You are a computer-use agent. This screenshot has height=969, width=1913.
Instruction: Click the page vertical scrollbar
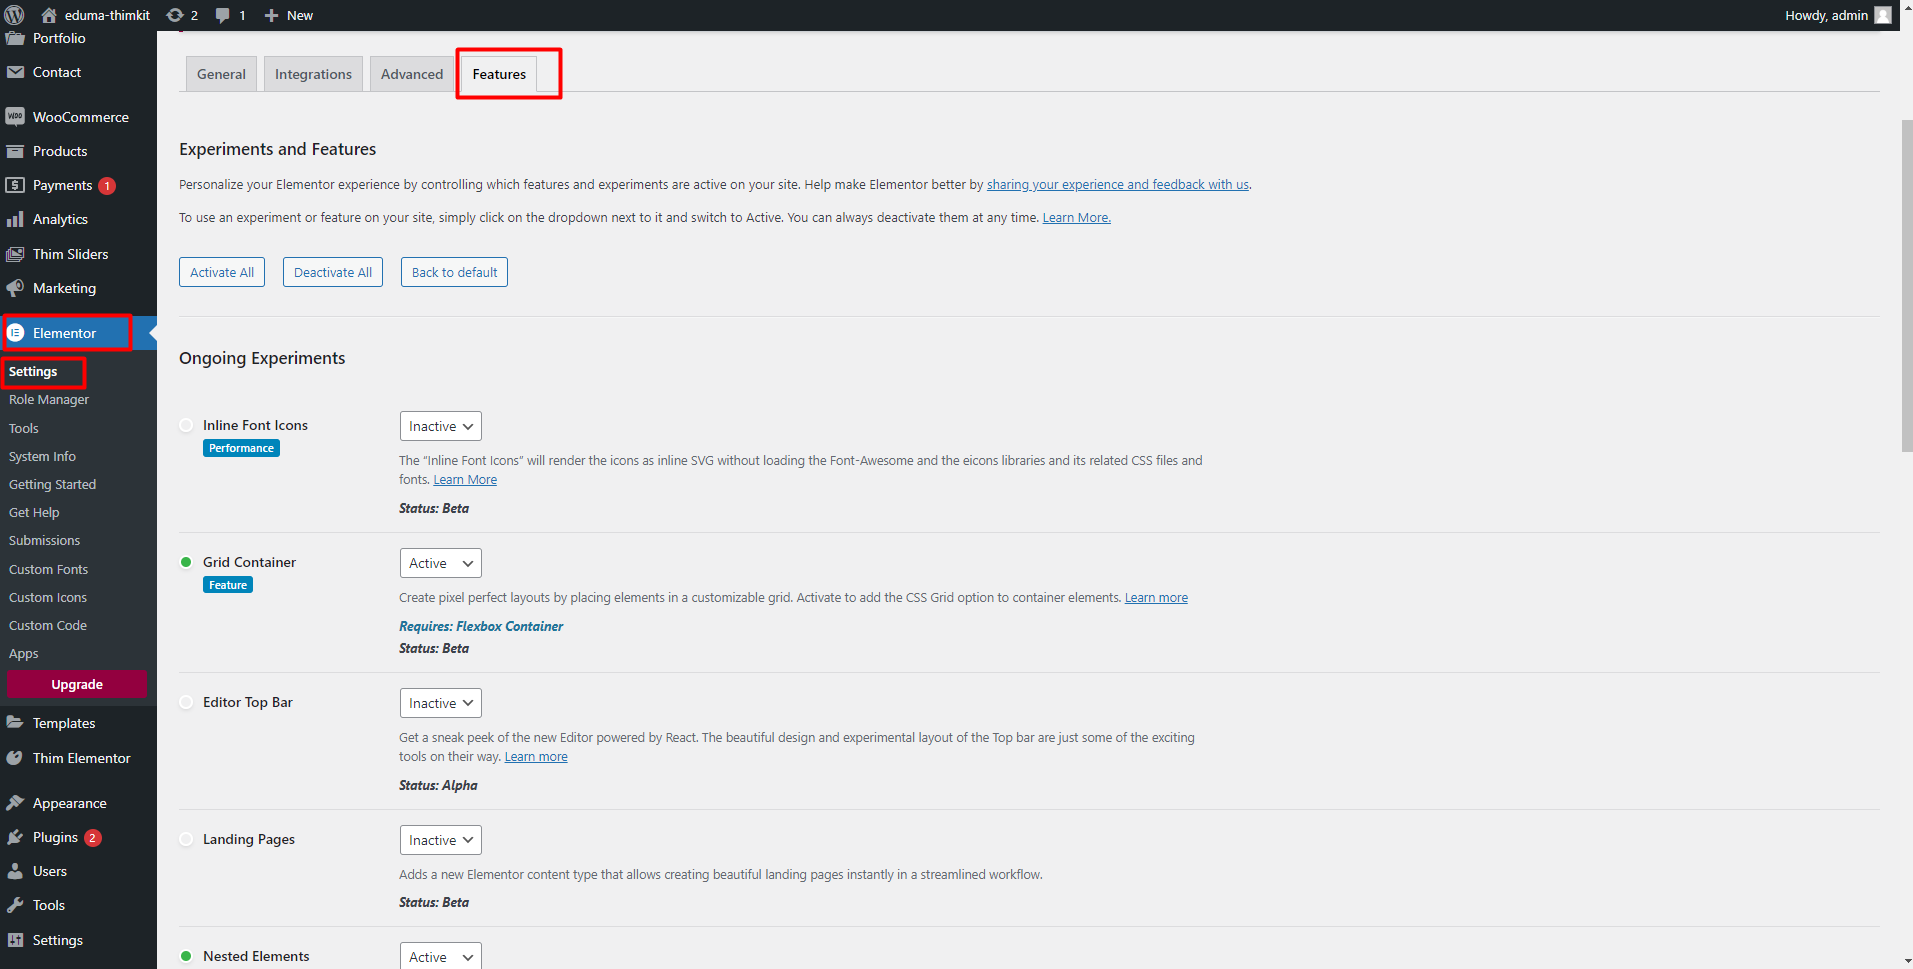coord(1906,285)
